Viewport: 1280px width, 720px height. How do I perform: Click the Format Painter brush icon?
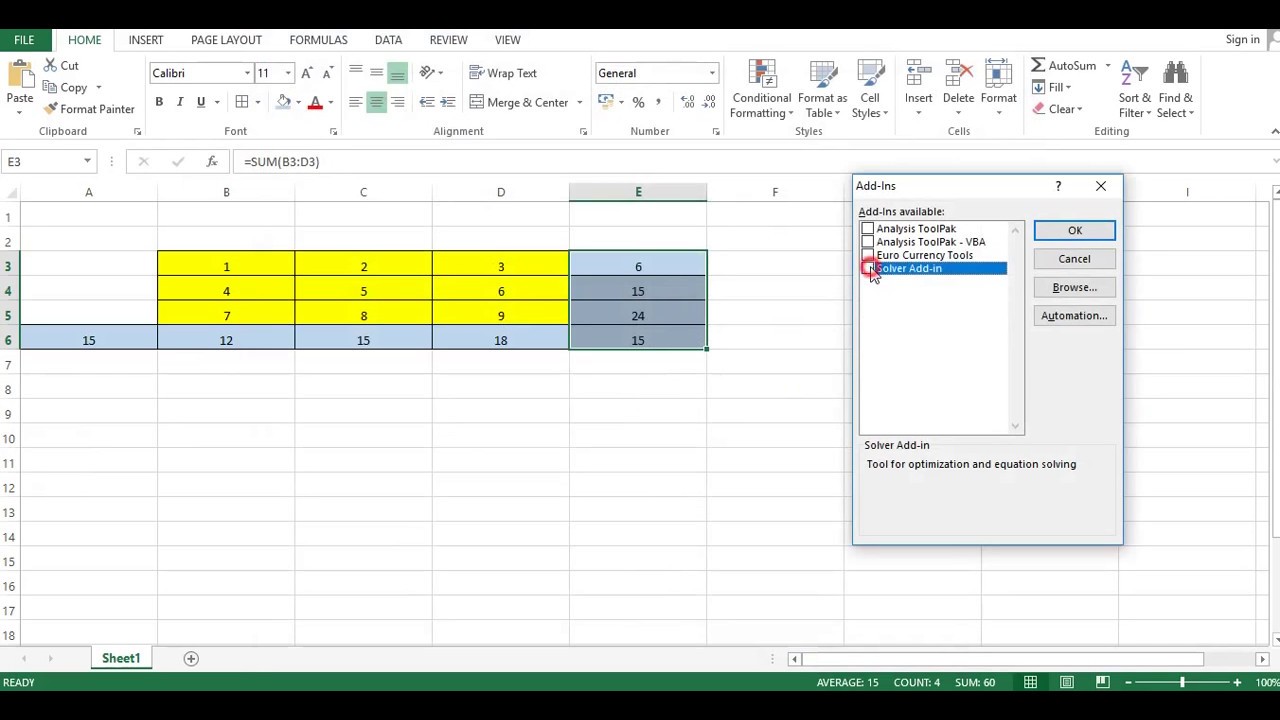pos(50,109)
